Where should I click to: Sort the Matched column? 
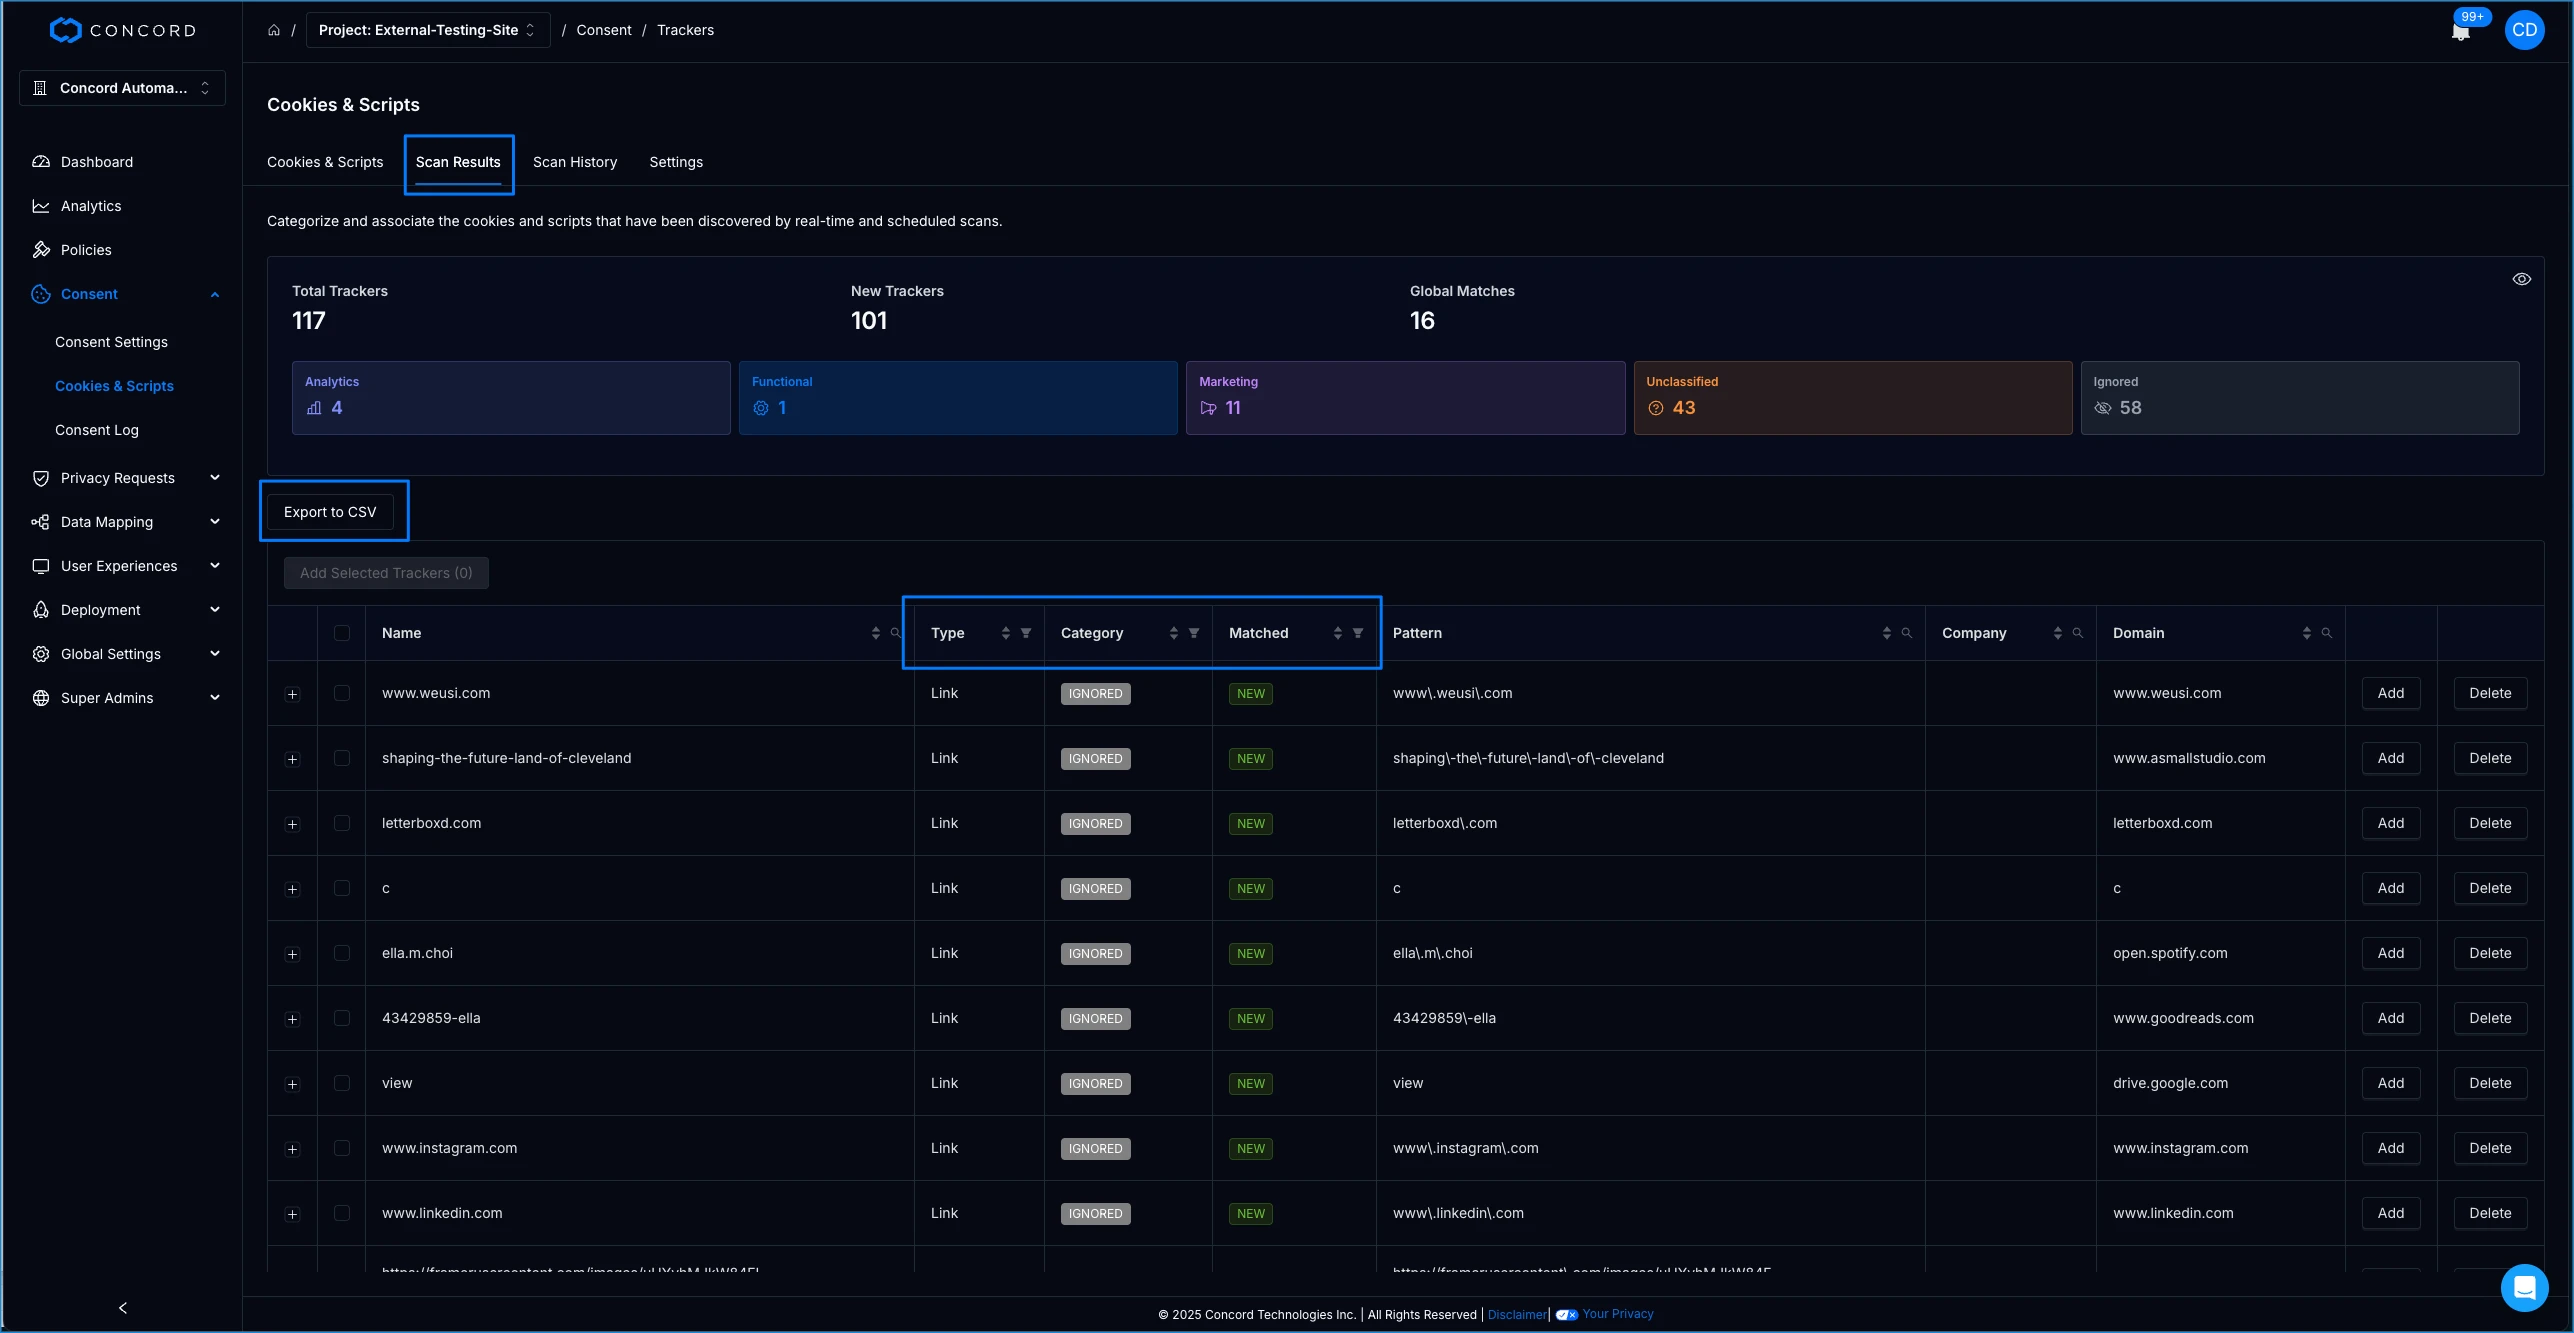tap(1338, 633)
